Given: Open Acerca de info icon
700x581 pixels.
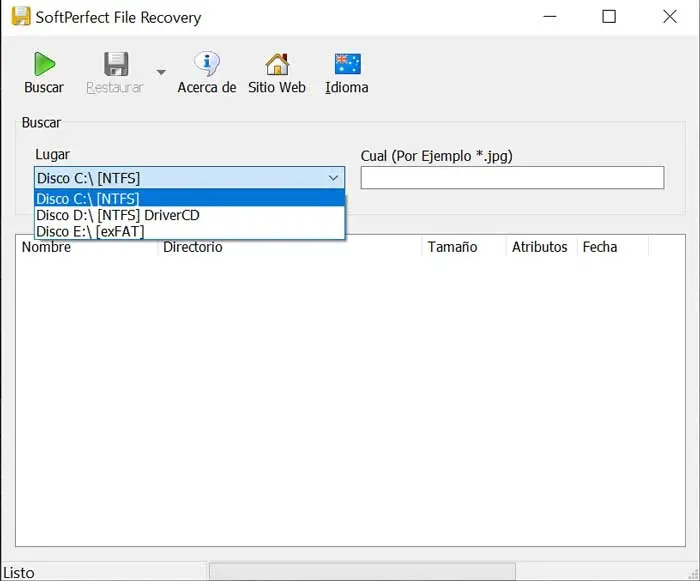Looking at the screenshot, I should (x=207, y=64).
